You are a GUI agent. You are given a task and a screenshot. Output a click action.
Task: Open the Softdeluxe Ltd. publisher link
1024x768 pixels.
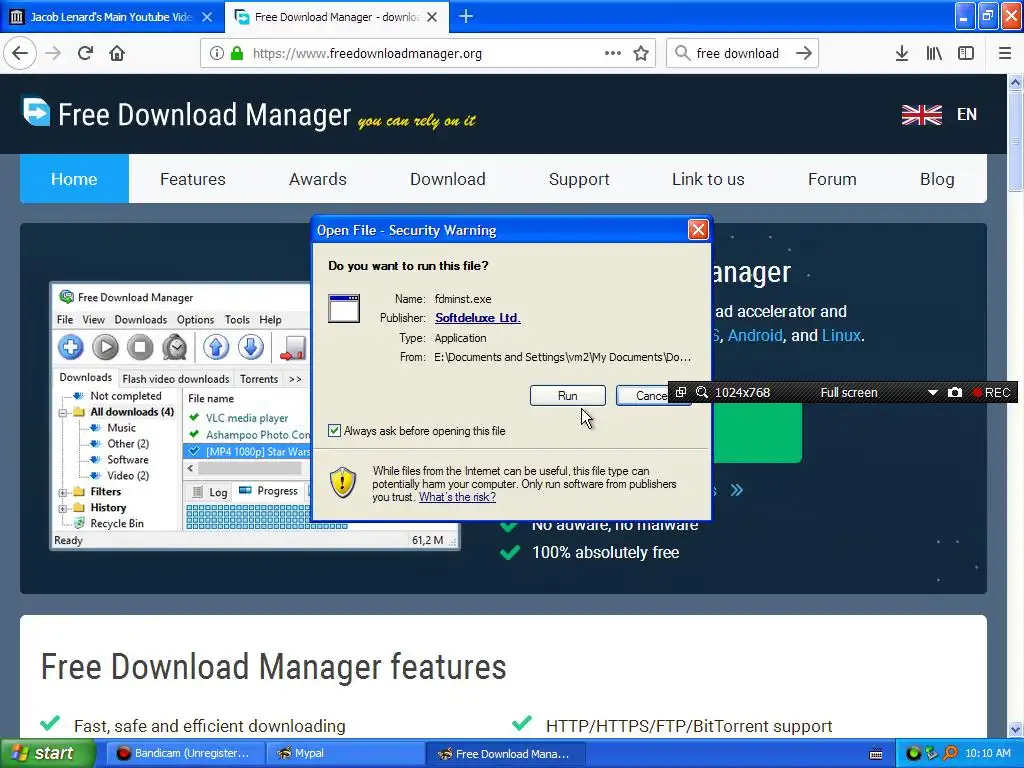(x=477, y=318)
